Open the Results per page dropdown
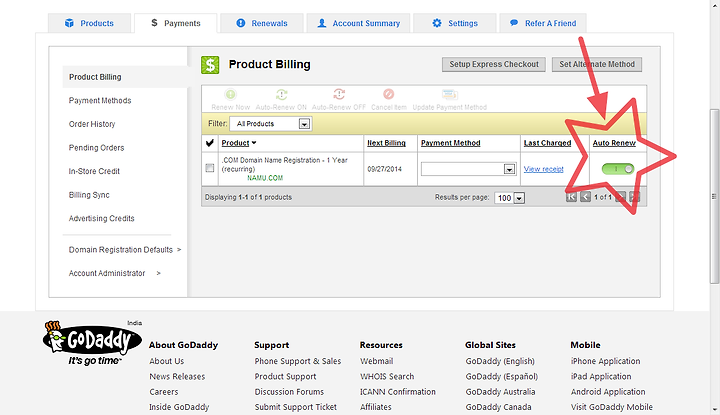720x415 pixels. coord(509,198)
